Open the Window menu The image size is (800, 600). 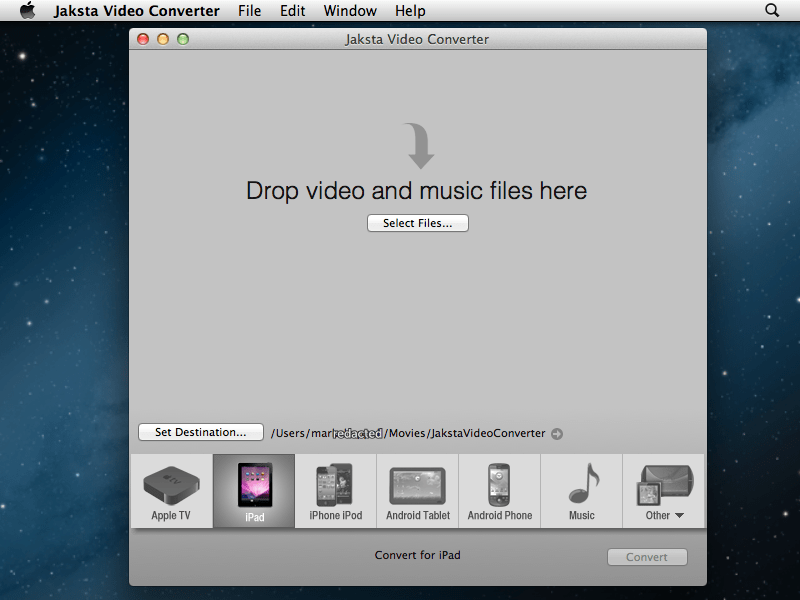click(350, 11)
